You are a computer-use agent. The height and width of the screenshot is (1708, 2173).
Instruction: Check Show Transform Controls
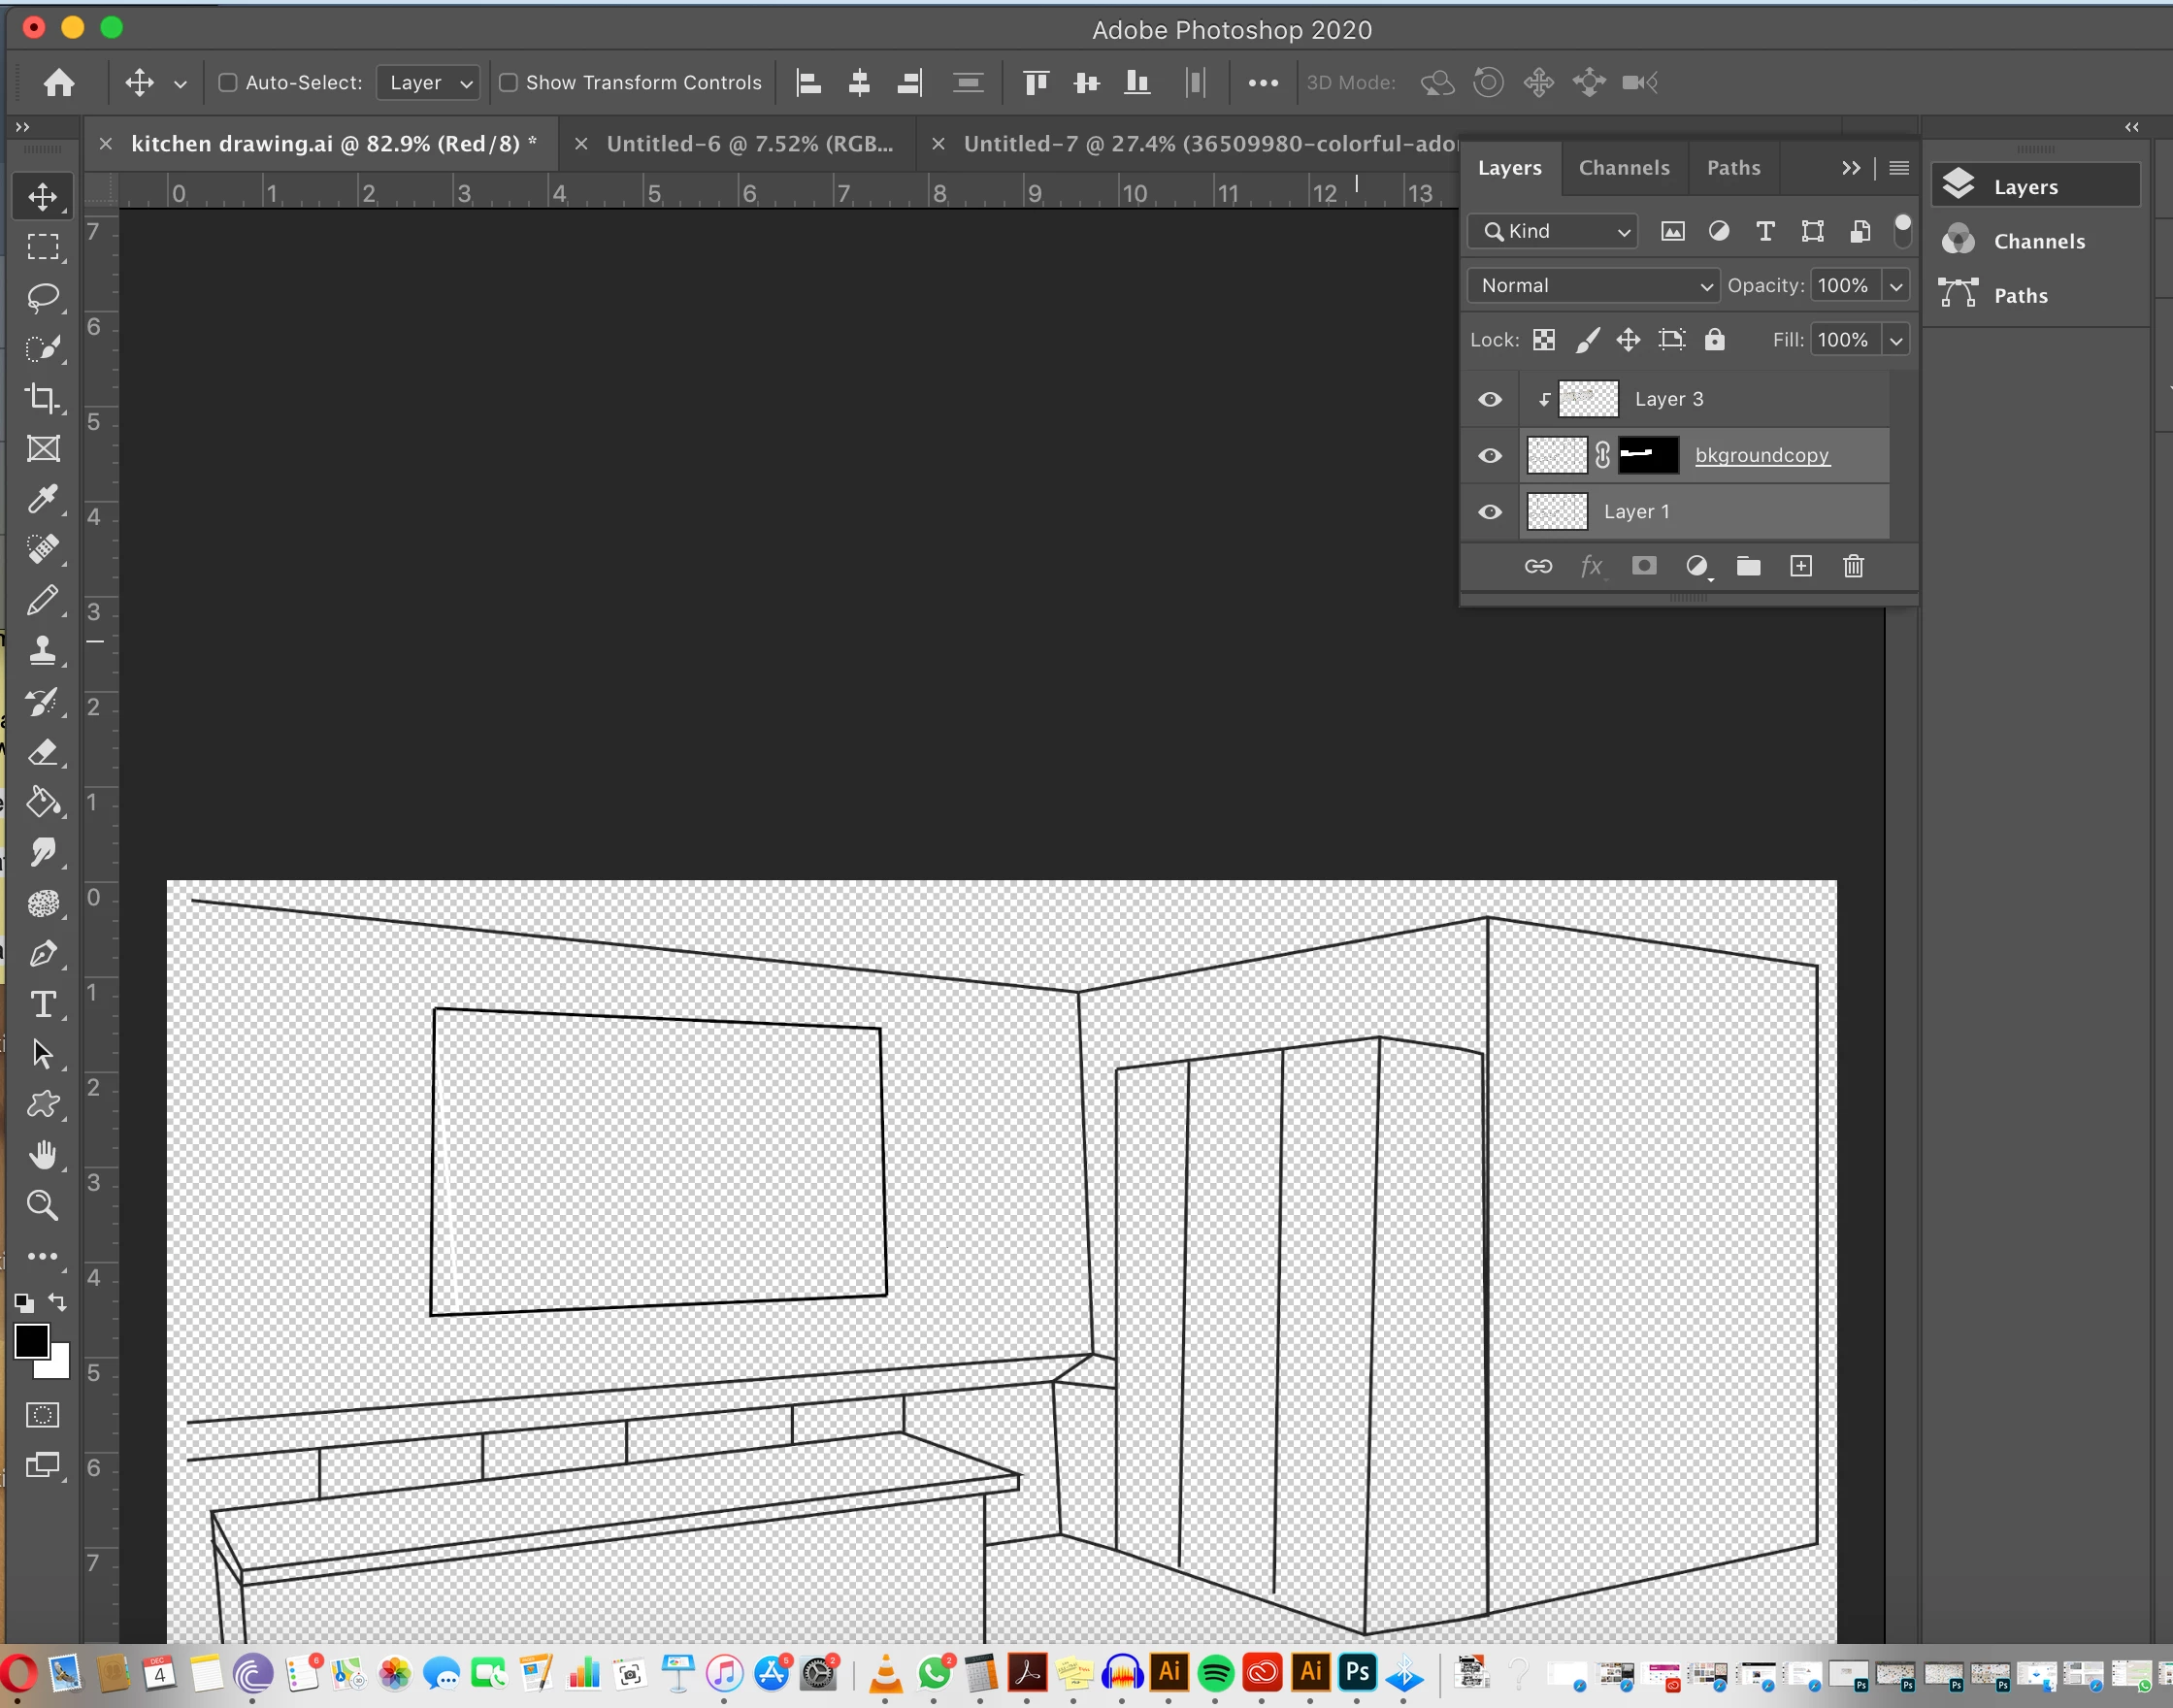click(x=508, y=83)
